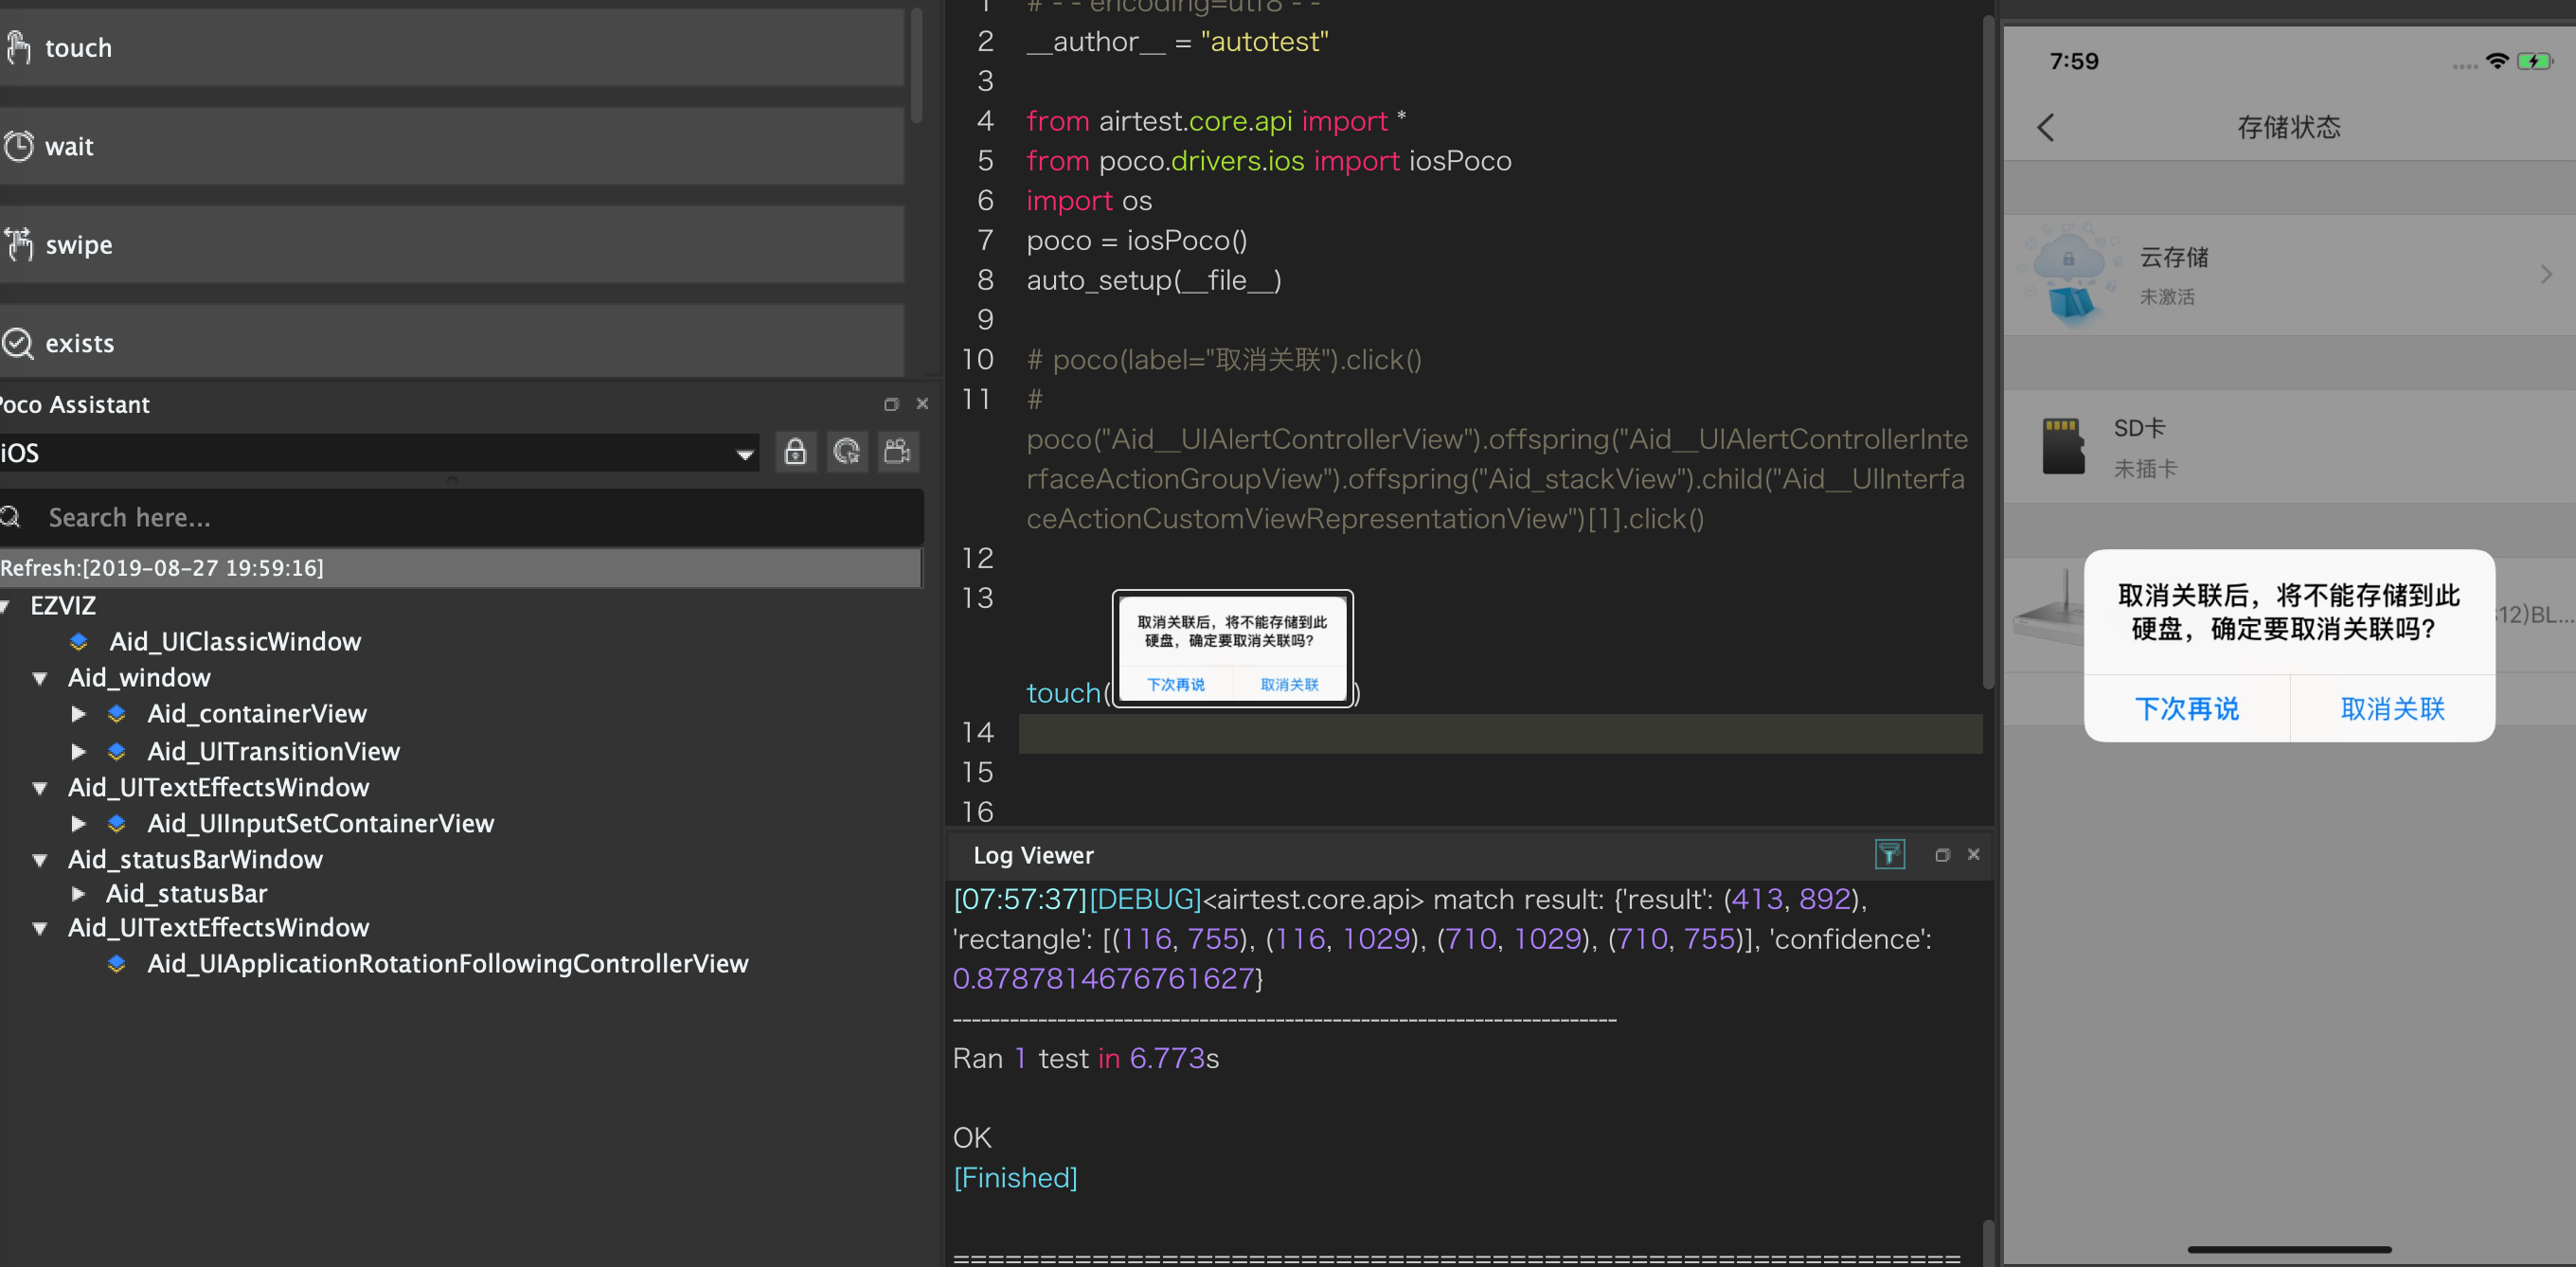Collapse the Aid_statusBarWindow node

click(x=40, y=860)
